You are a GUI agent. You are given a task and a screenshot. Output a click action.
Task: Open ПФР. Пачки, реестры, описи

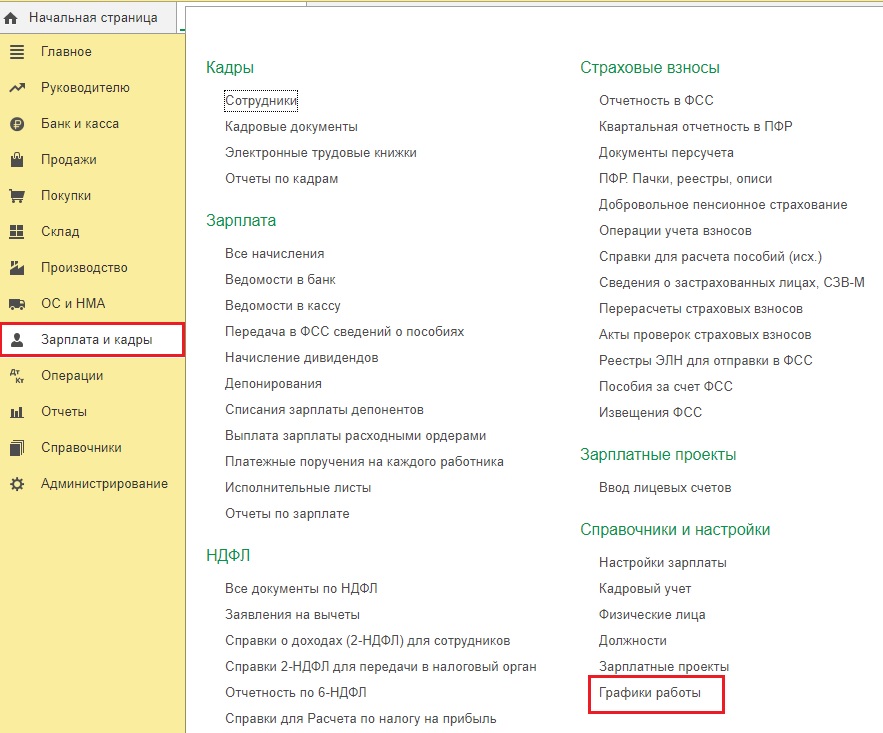[685, 179]
